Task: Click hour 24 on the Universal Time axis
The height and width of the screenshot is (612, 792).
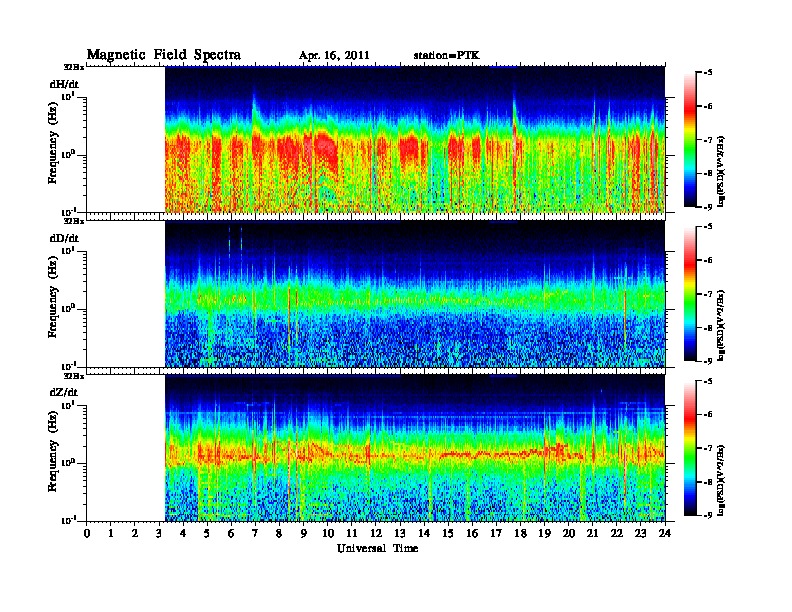Action: [x=665, y=534]
